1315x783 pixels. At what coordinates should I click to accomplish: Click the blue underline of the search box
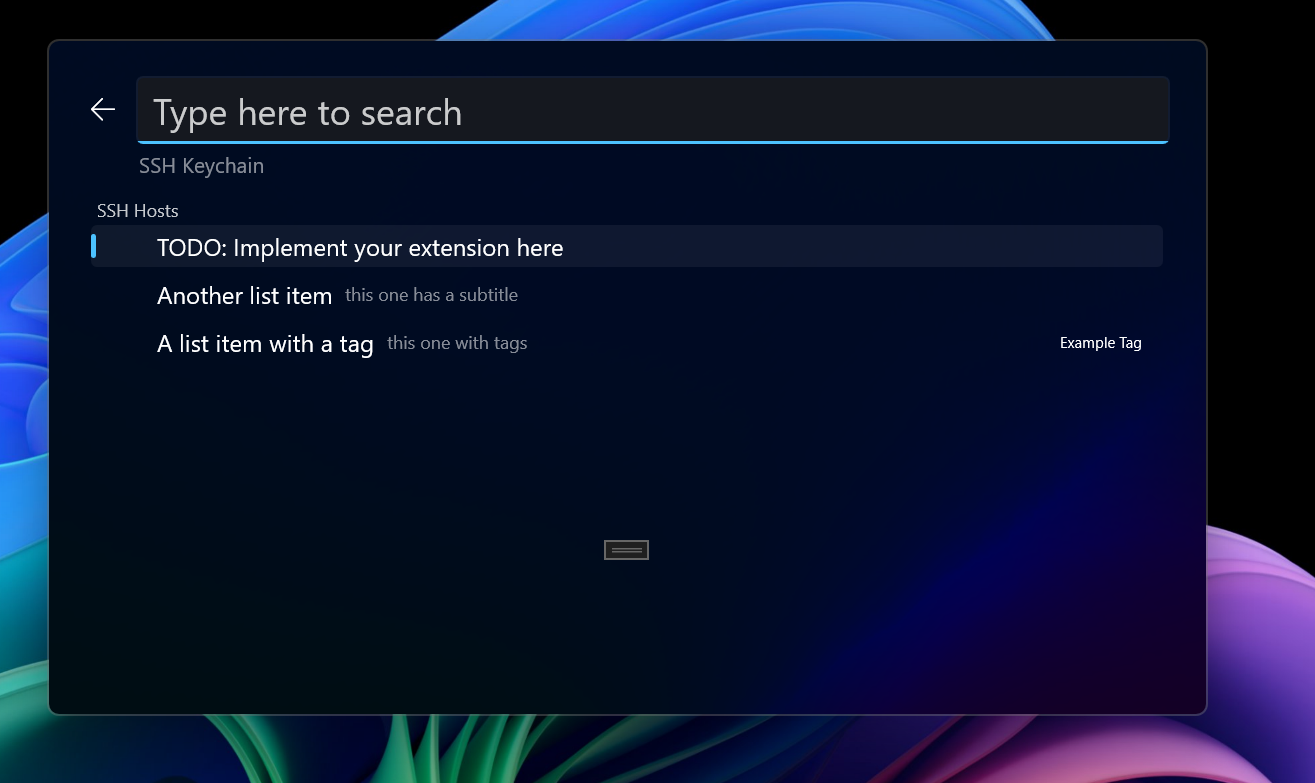pyautogui.click(x=650, y=142)
